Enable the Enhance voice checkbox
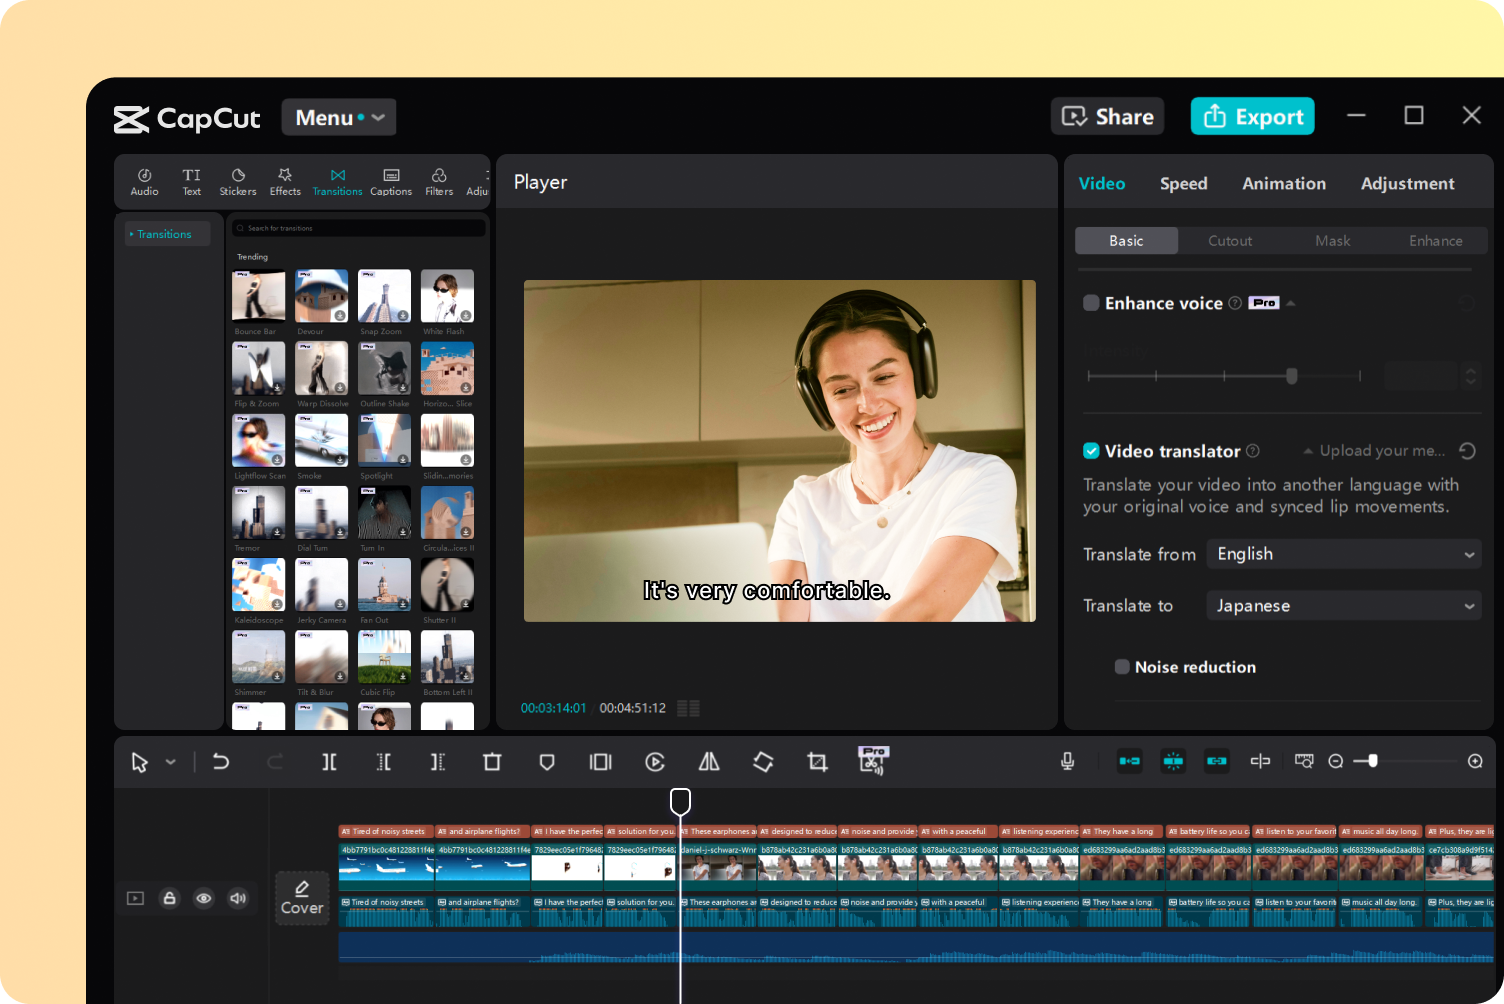This screenshot has height=1004, width=1504. point(1092,303)
